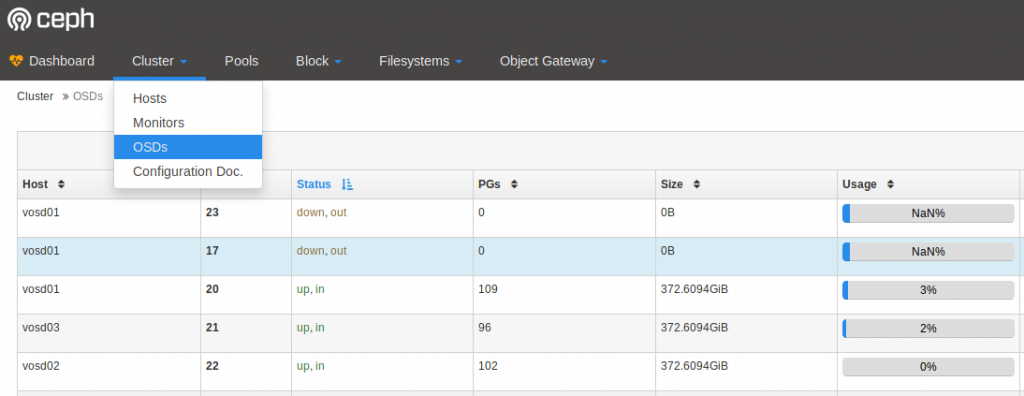Screen dimensions: 1024x396
Task: Click the 0% usage bar
Action: (928, 367)
